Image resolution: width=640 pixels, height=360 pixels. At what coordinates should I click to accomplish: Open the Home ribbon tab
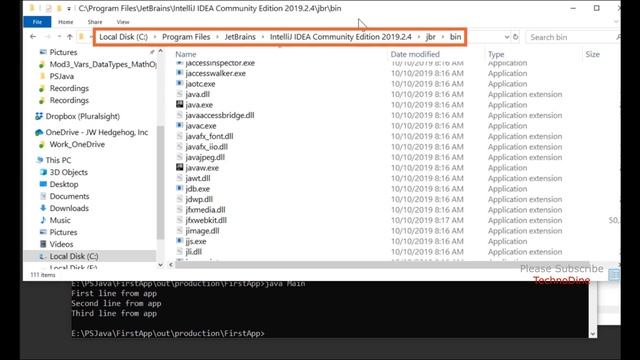[x=65, y=22]
